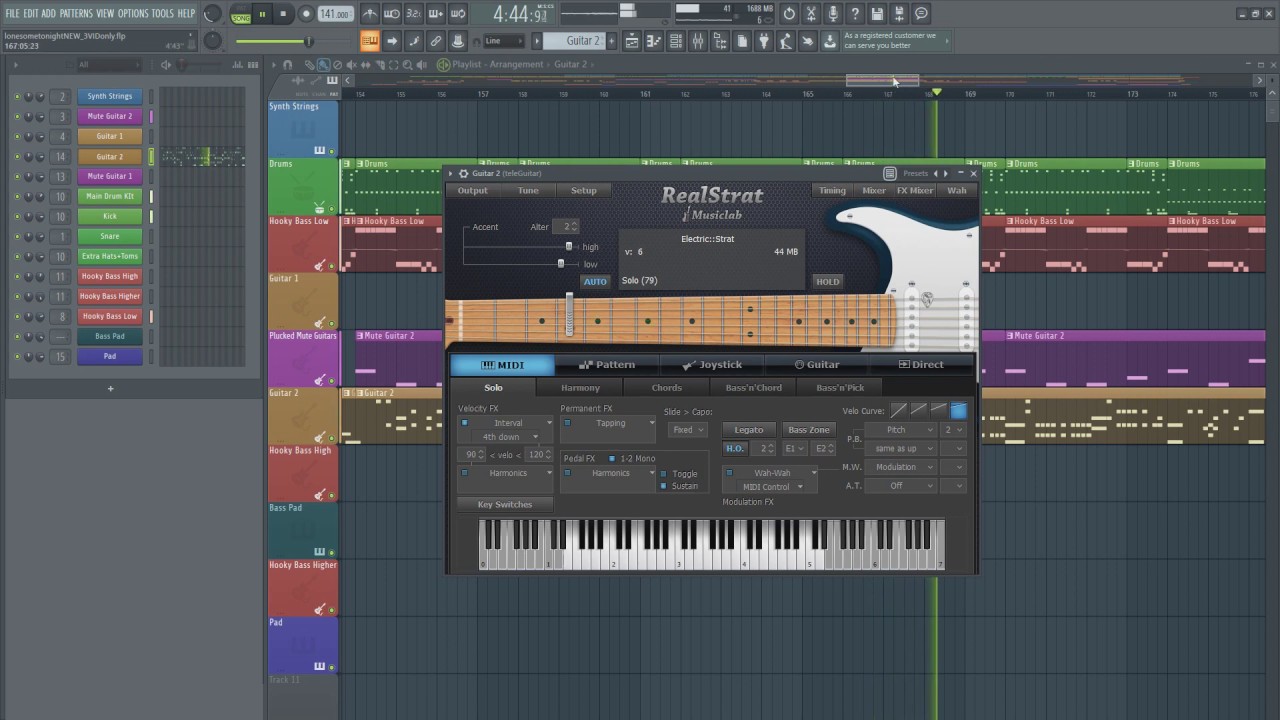
Task: Click the Bass Zone button
Action: [x=808, y=430]
